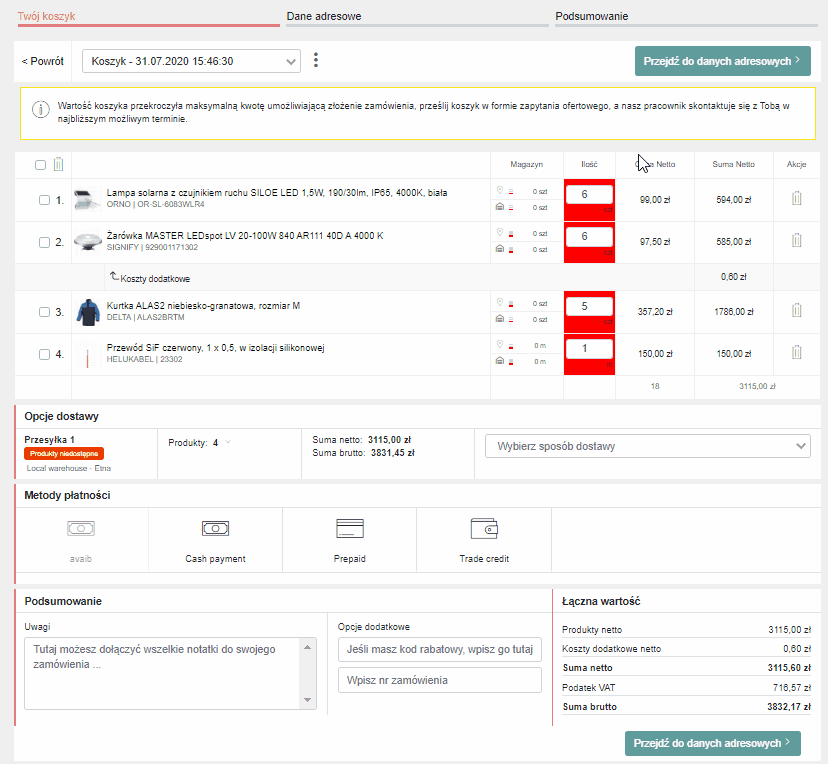Pick the Trade credit wallet icon
828x764 pixels.
coord(484,528)
